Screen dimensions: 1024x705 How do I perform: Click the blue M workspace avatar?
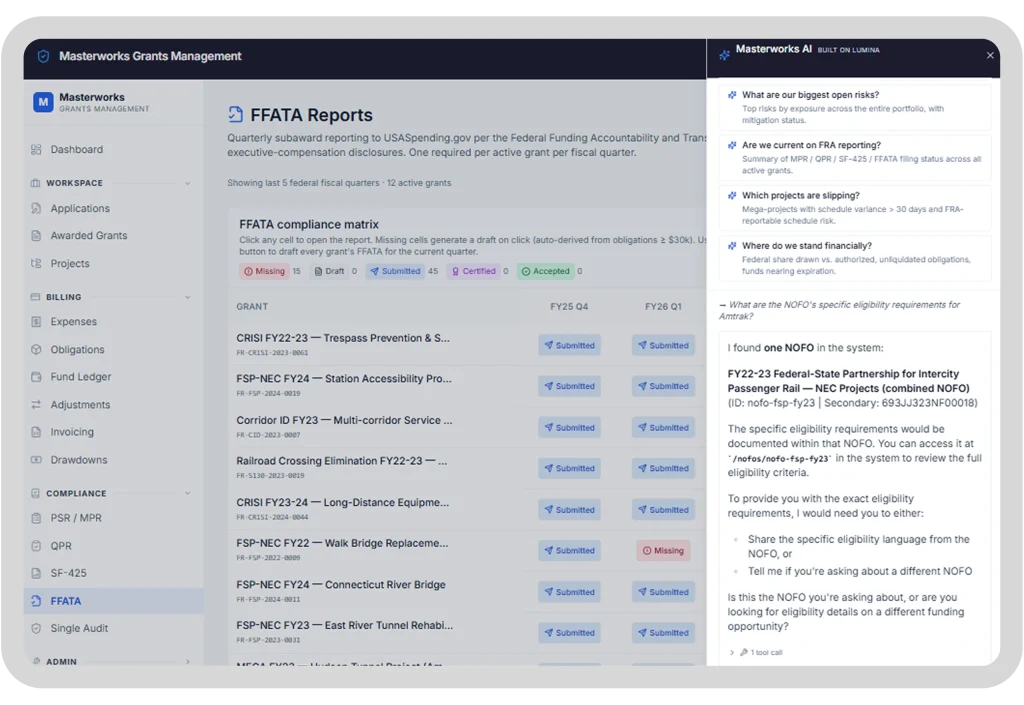click(43, 102)
